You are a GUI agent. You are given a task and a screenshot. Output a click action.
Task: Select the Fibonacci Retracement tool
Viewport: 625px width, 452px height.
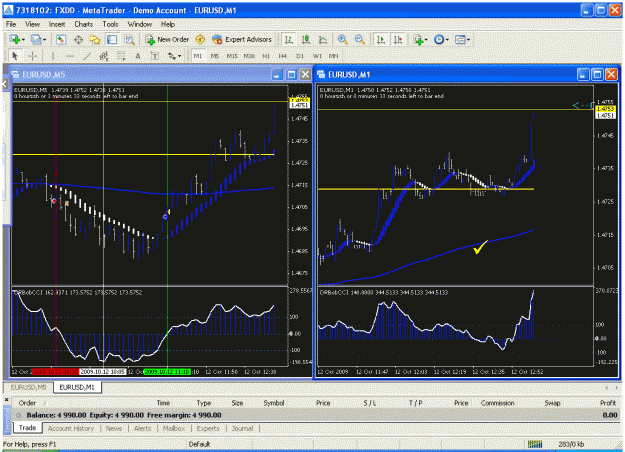(121, 56)
